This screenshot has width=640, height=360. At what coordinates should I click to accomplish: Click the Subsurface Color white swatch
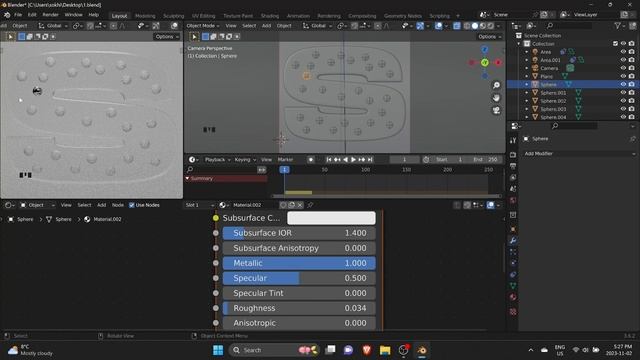[x=331, y=218]
